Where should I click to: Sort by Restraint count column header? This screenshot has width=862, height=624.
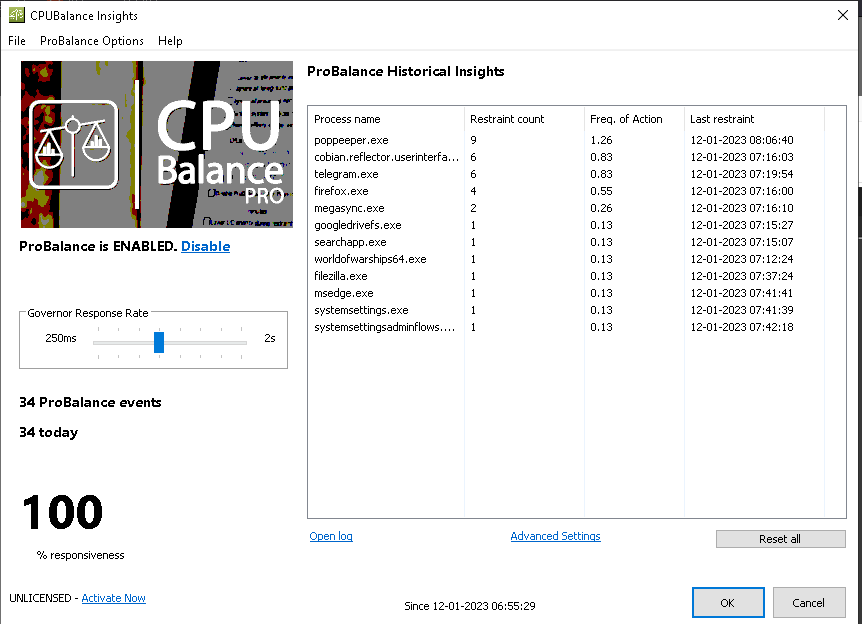point(524,119)
